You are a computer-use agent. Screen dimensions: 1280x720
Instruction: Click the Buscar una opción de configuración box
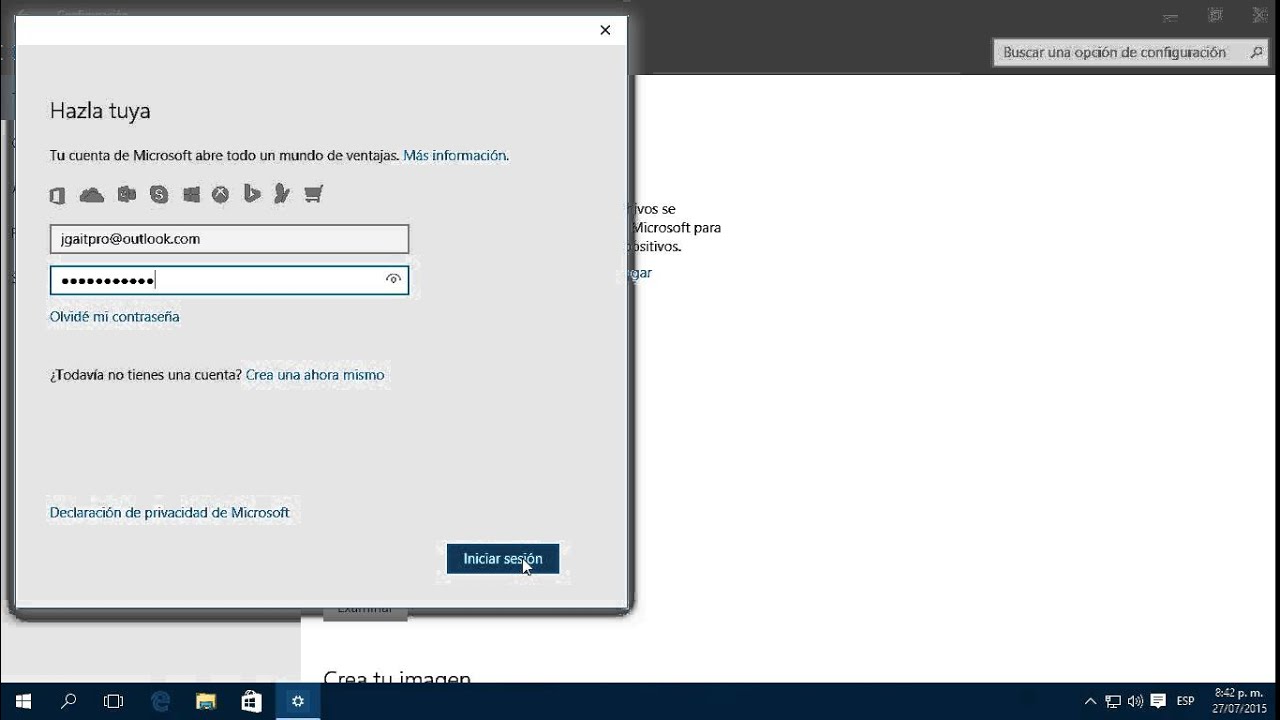tap(1131, 53)
